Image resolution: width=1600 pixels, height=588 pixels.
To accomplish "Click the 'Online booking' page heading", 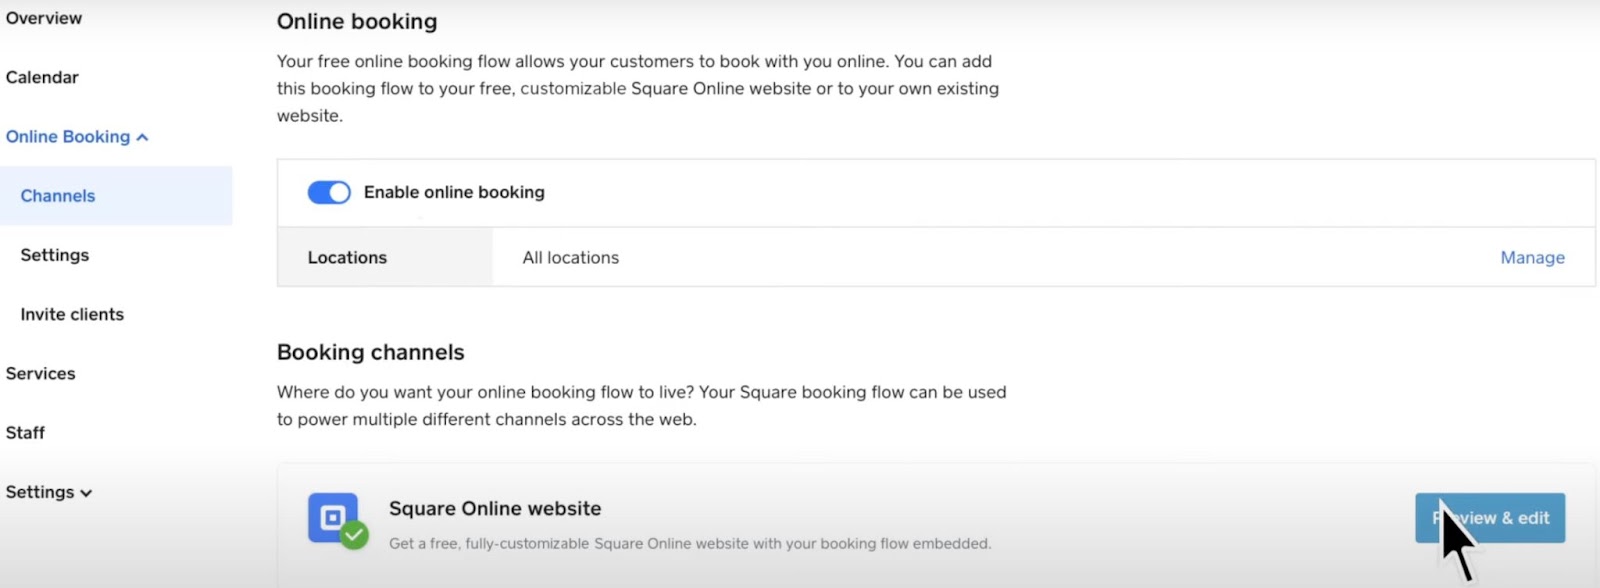I will pyautogui.click(x=357, y=21).
